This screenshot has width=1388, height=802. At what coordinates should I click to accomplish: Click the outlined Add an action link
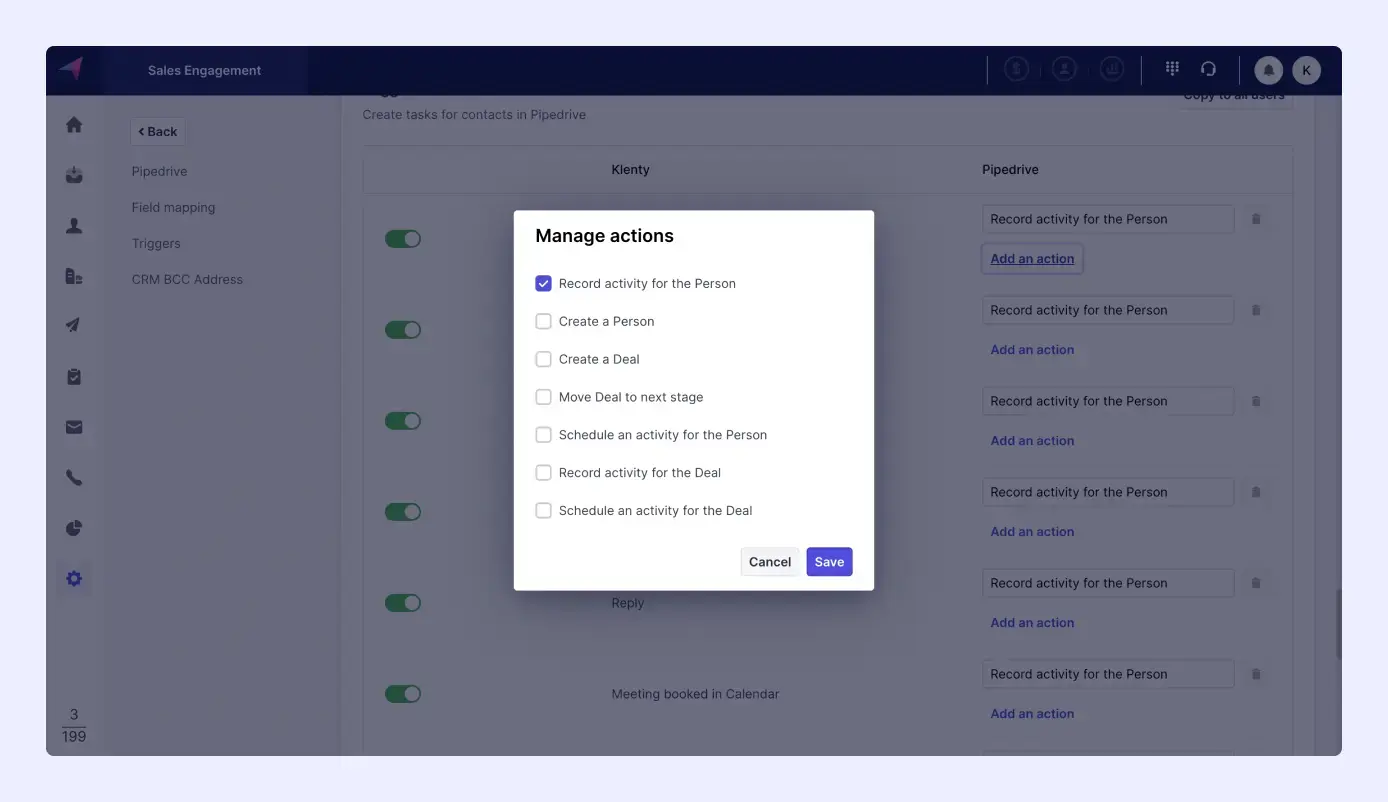point(1032,259)
